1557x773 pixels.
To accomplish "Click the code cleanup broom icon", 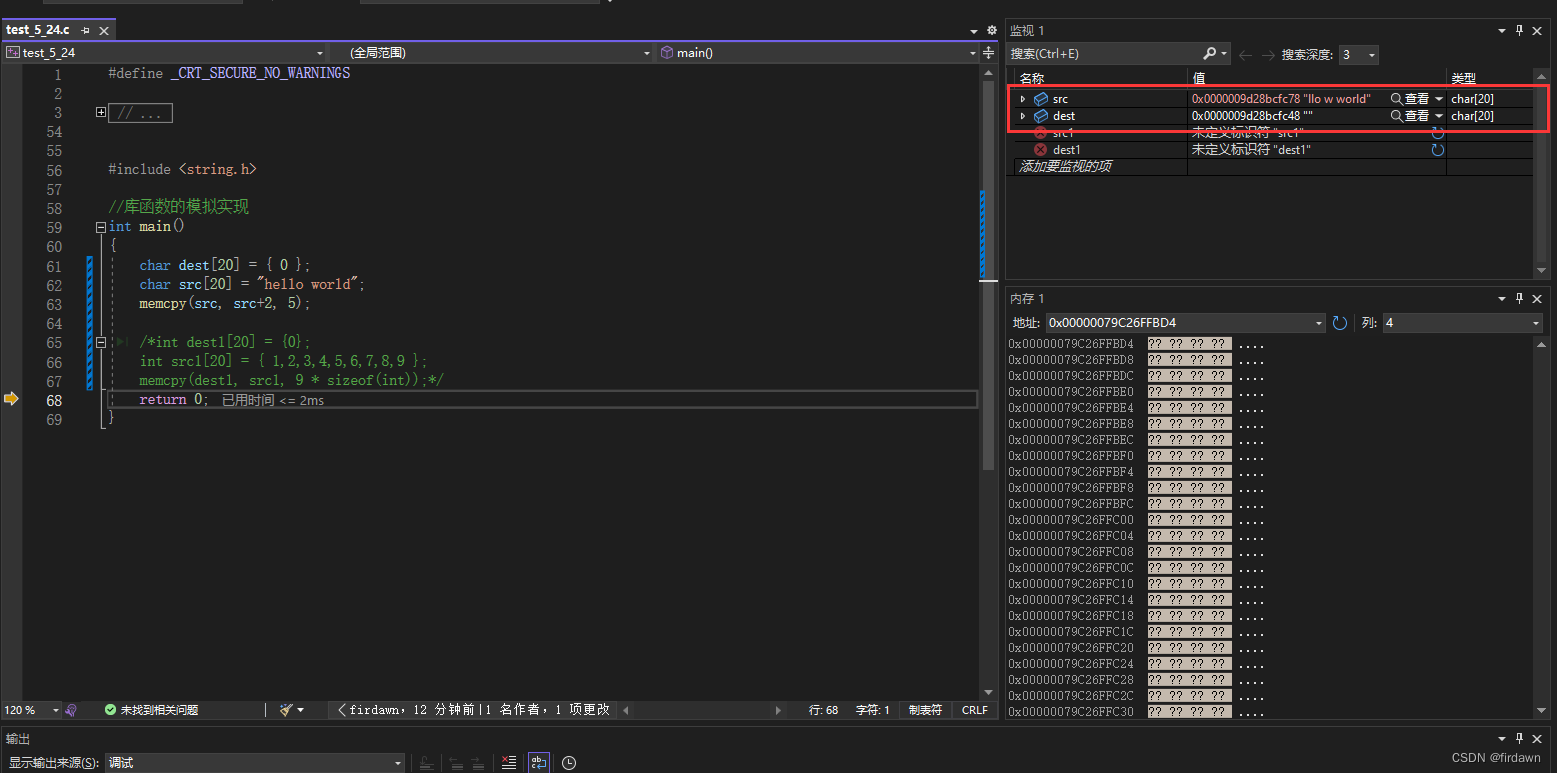I will coord(287,710).
